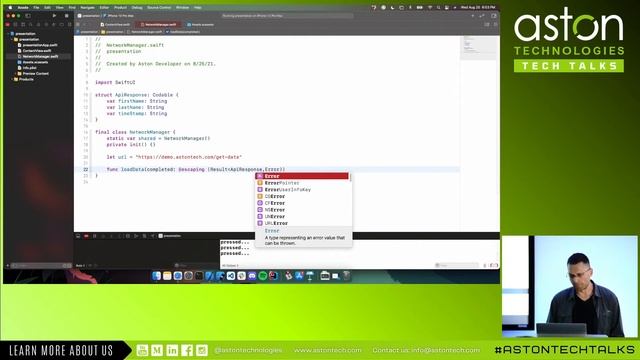The height and width of the screenshot is (360, 640).
Task: Open Finder from the Dock
Action: pyautogui.click(x=156, y=276)
